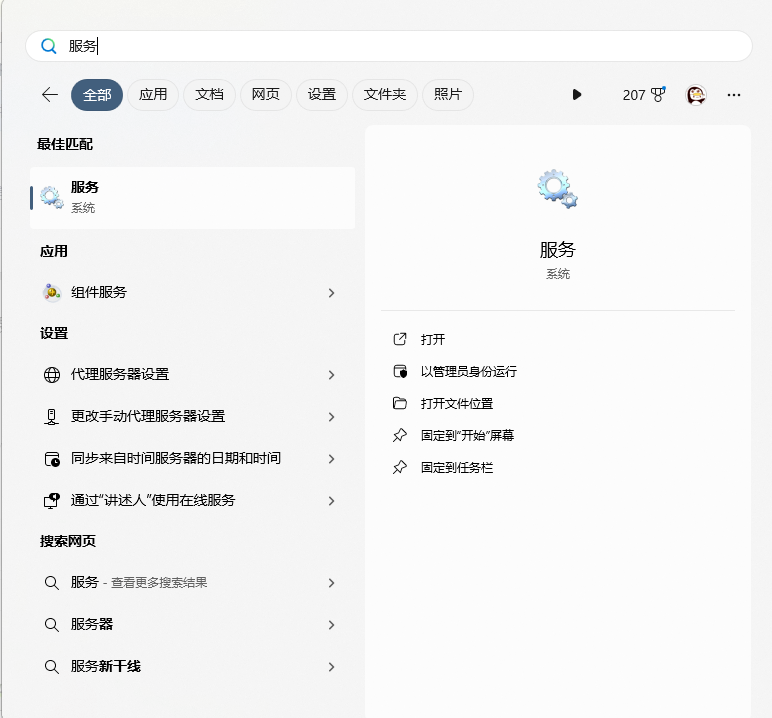Click the search icon beside 服务新干线
This screenshot has width=772, height=718.
(x=52, y=667)
